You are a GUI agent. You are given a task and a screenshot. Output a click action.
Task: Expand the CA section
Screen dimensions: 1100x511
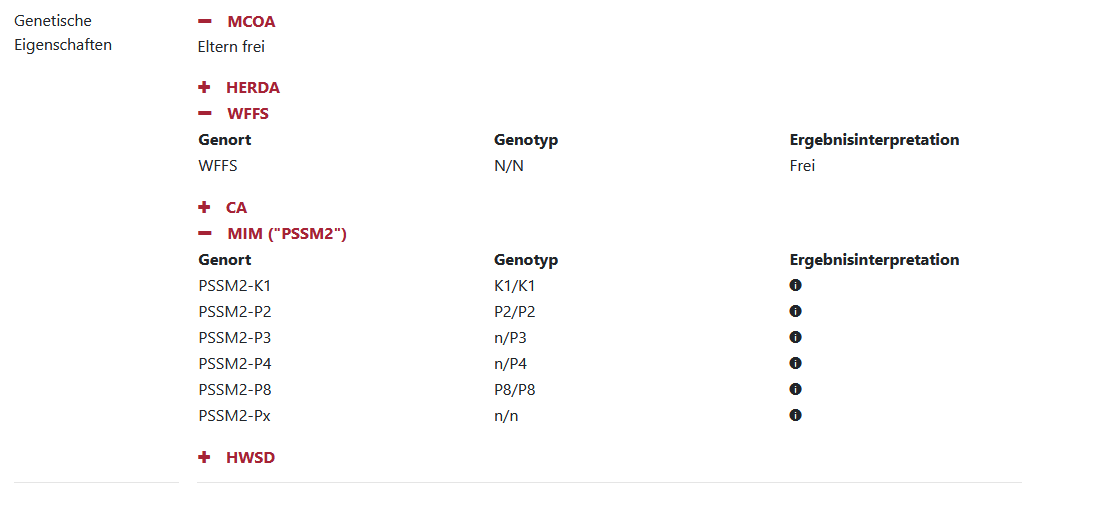(x=236, y=208)
